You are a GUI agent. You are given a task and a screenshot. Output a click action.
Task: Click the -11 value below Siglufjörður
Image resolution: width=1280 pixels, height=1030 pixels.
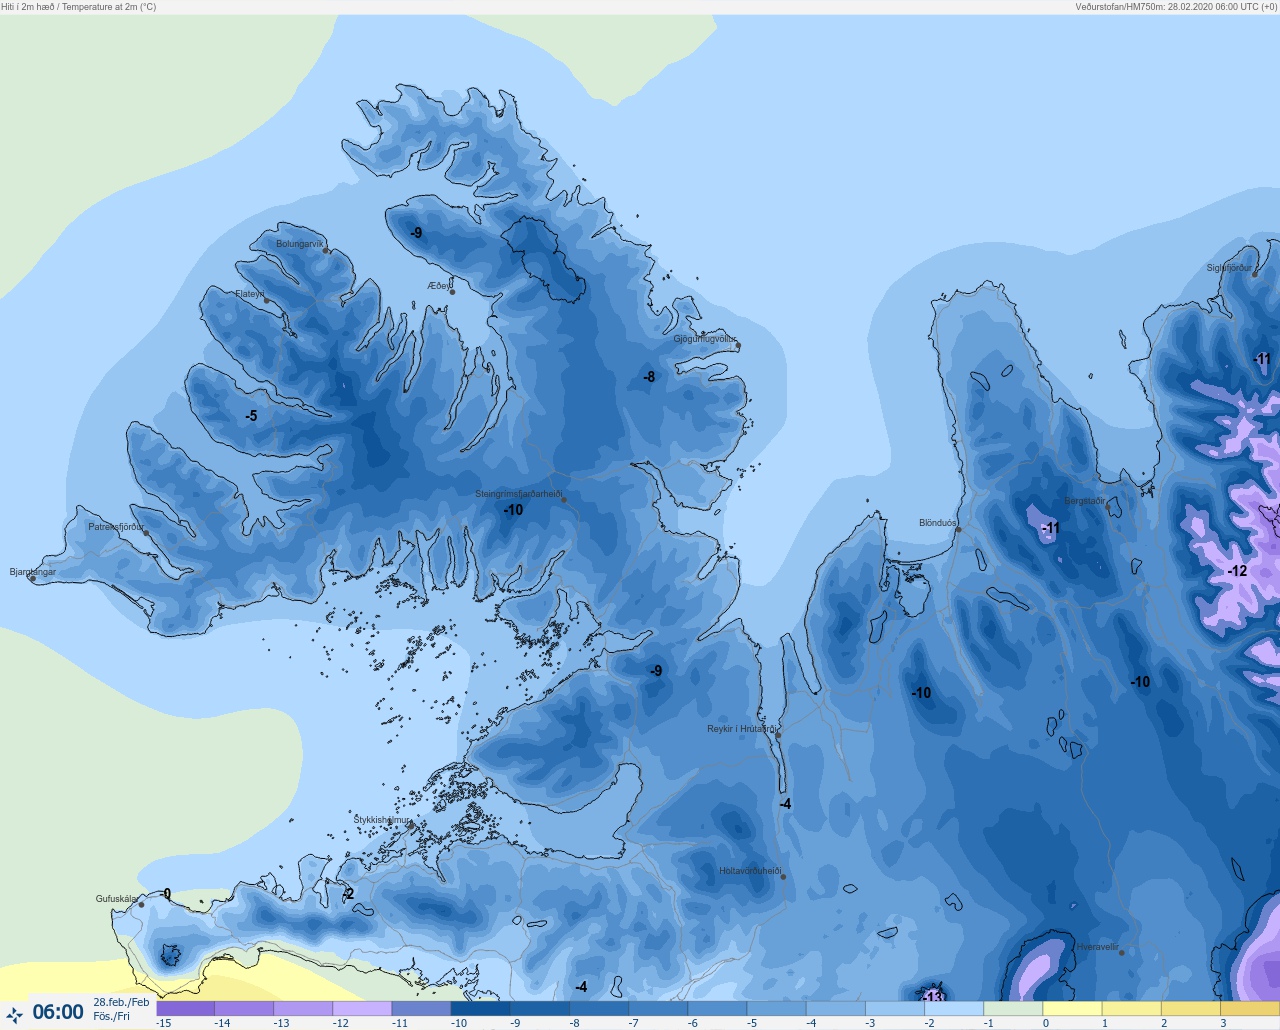1263,359
